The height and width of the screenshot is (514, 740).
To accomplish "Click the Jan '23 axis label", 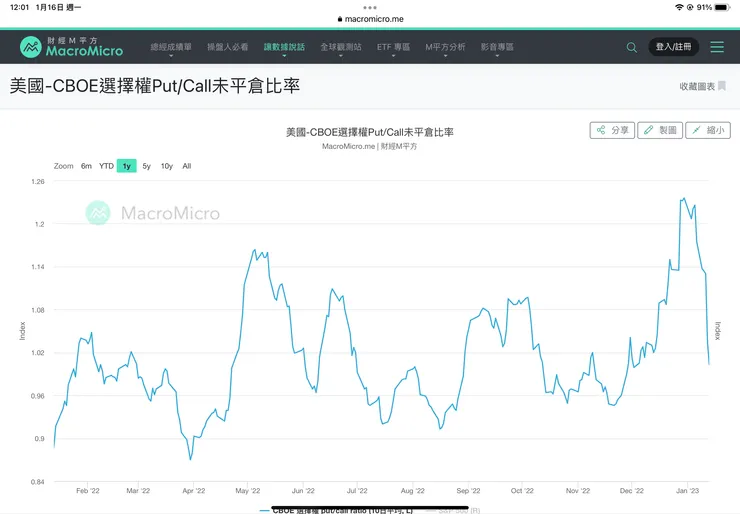I will pyautogui.click(x=687, y=491).
